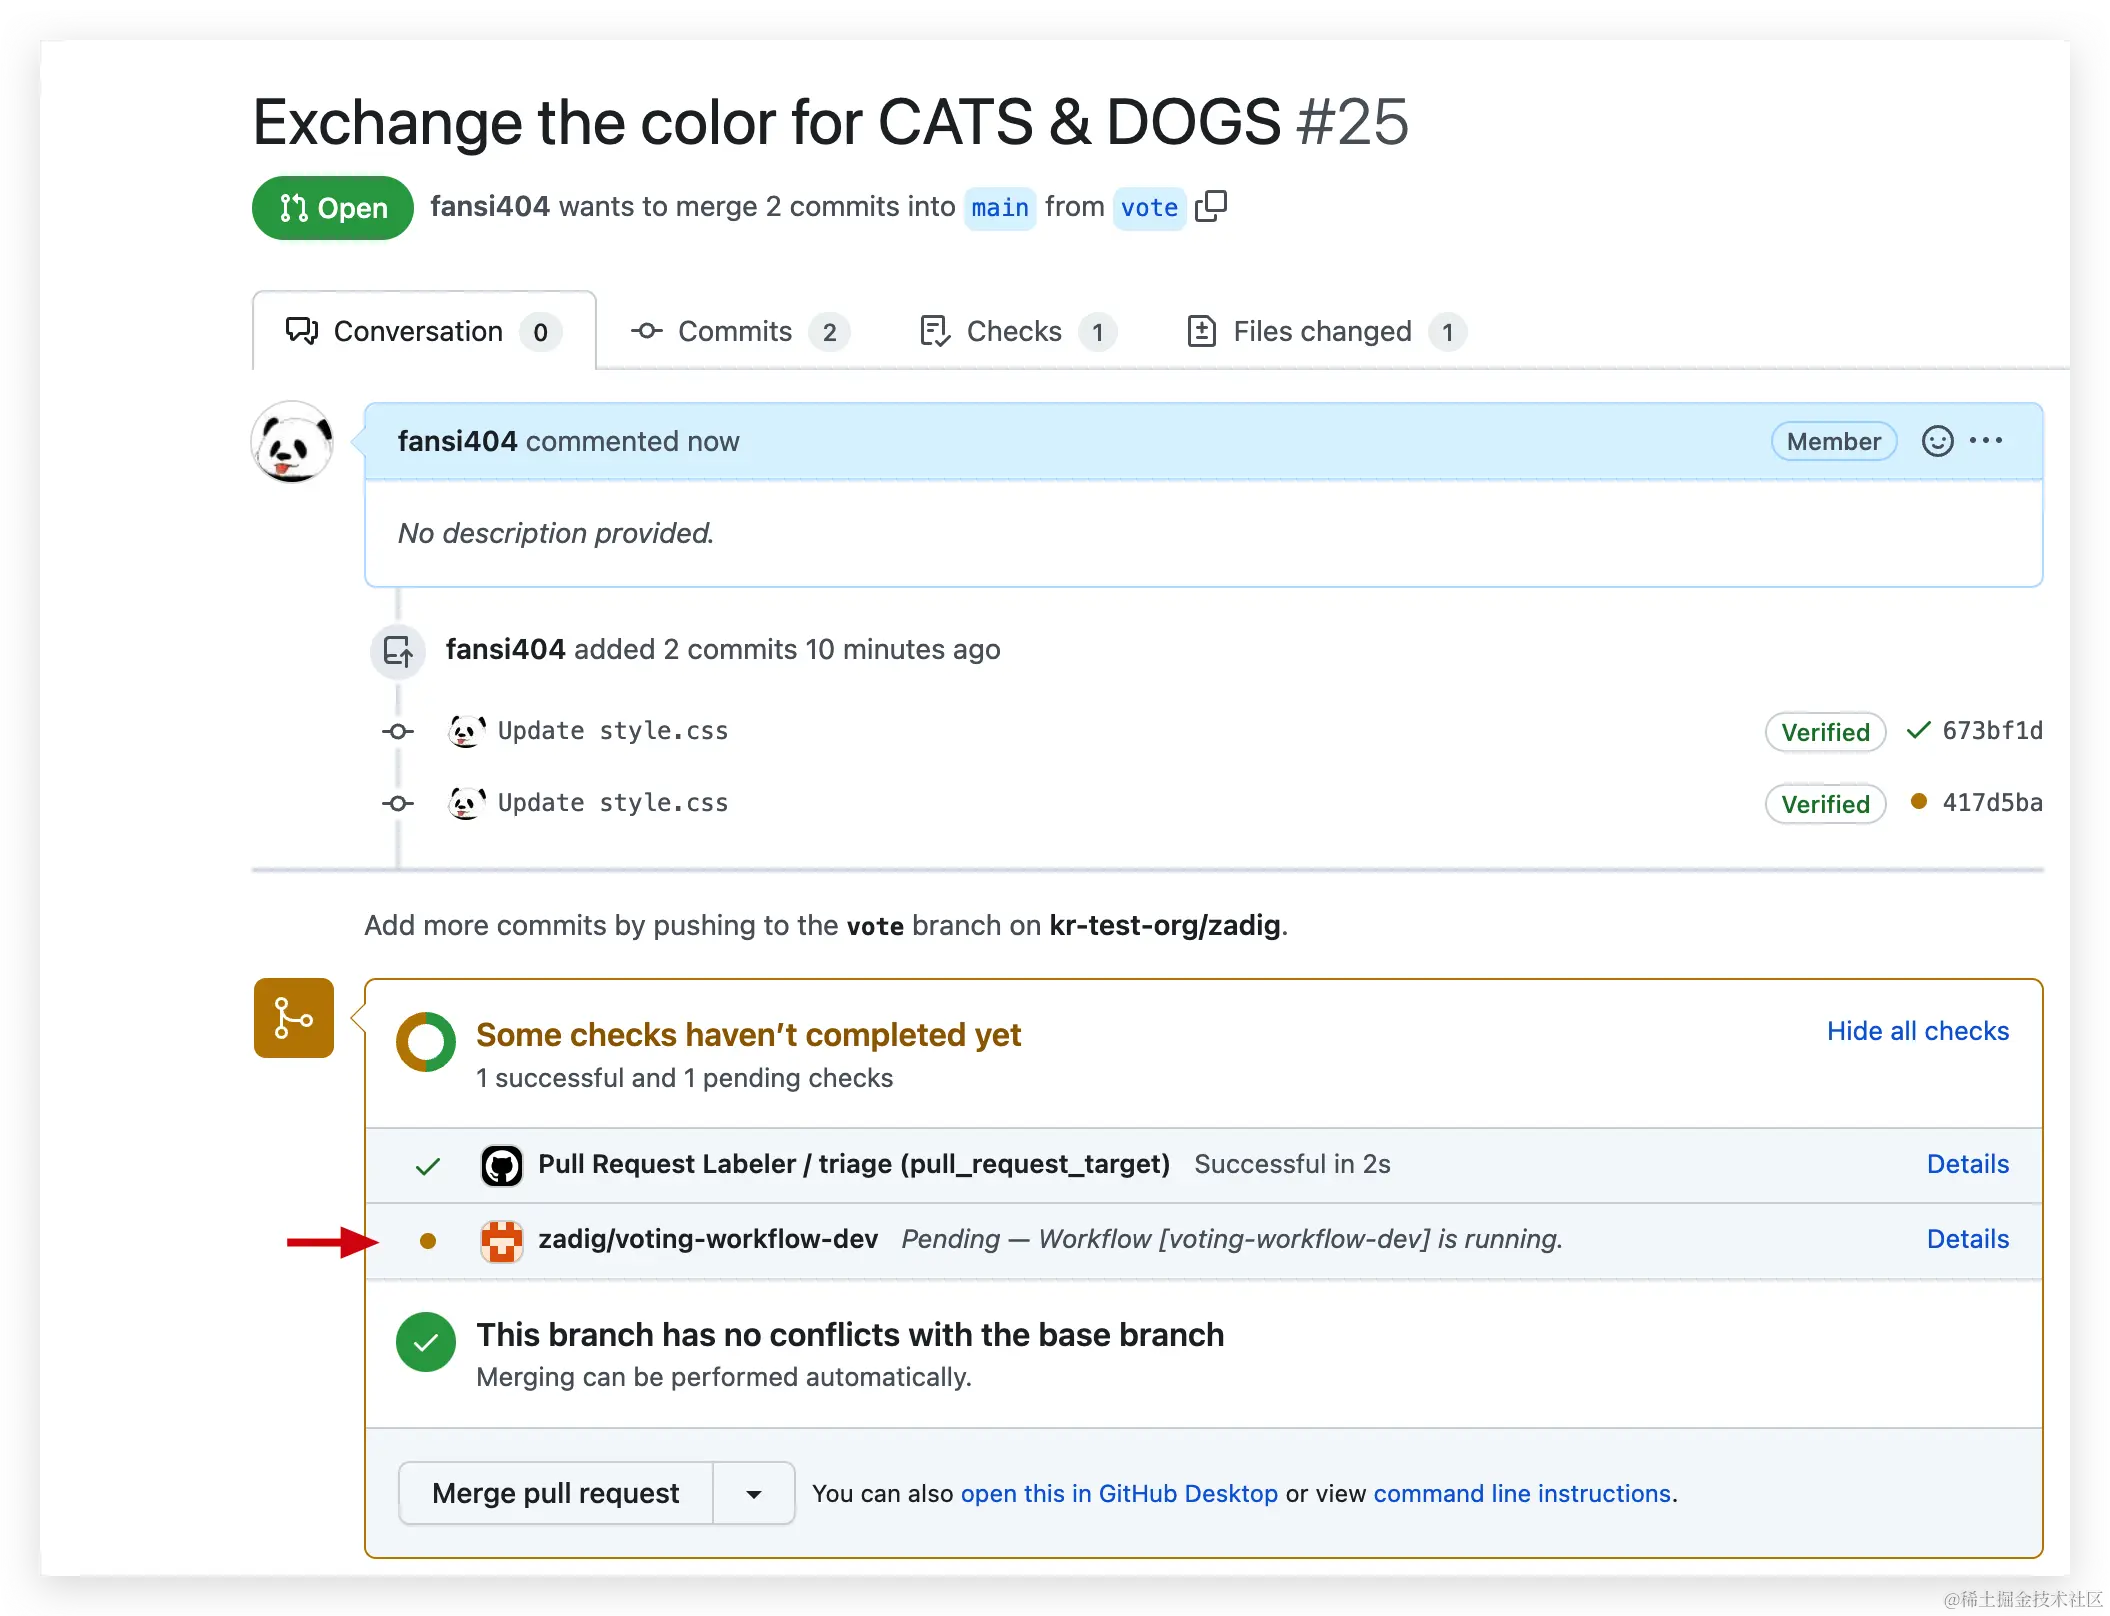Click green checkmark status beside commit 673bf1d
The height and width of the screenshot is (1616, 2110).
[1917, 731]
